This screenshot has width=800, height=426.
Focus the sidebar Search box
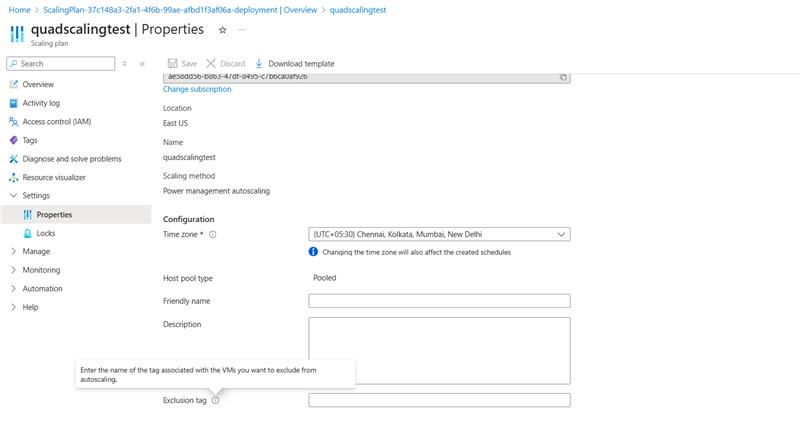61,64
